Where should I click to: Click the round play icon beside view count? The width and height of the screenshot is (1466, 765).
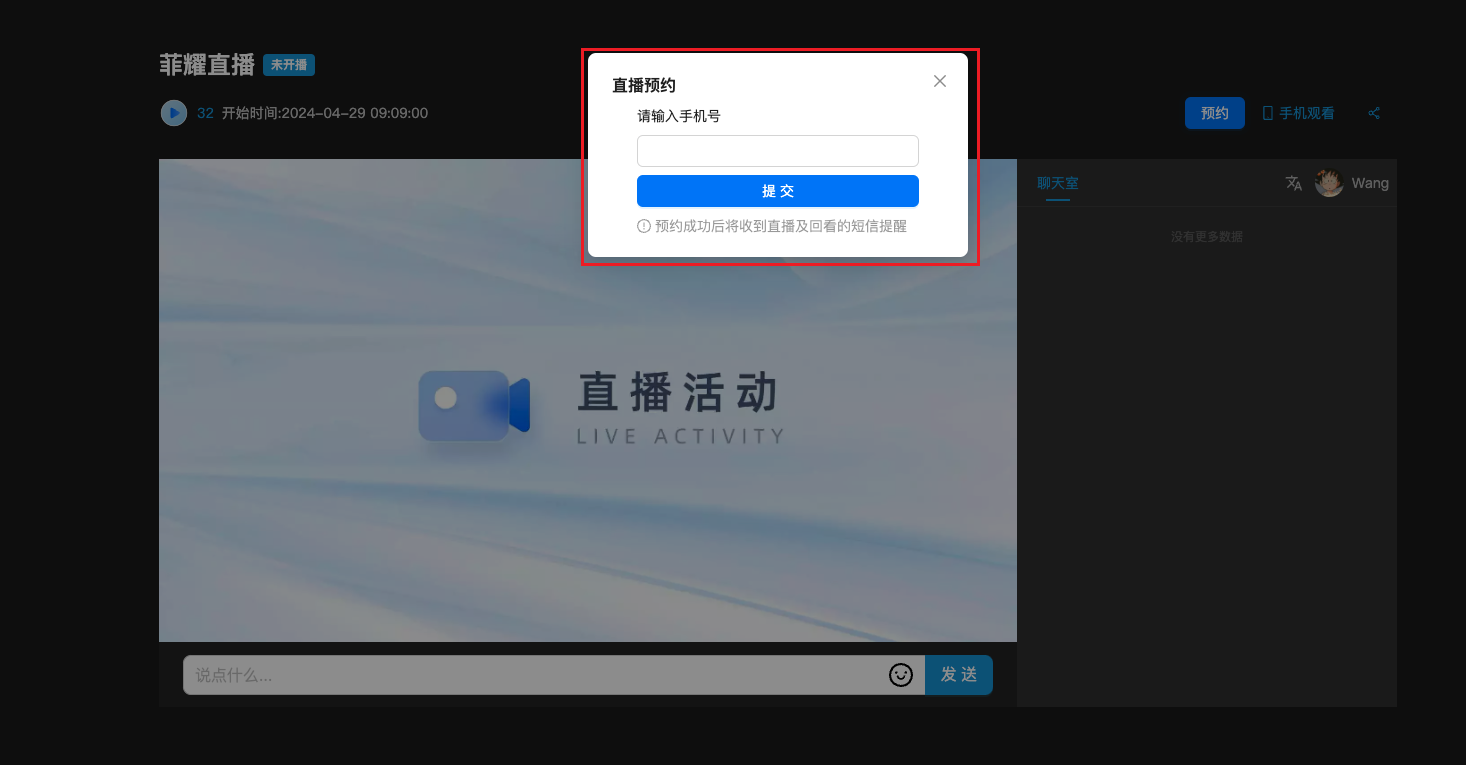pyautogui.click(x=174, y=113)
